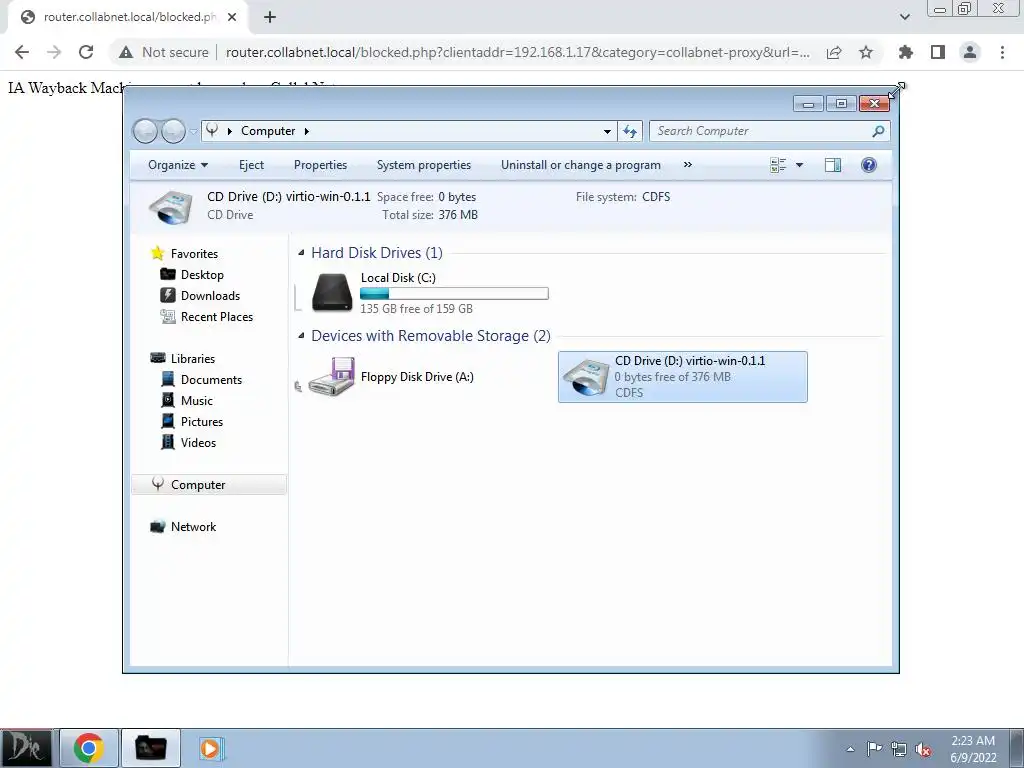Click Computer in Explorer breadcrumb
The width and height of the screenshot is (1024, 768).
(268, 131)
